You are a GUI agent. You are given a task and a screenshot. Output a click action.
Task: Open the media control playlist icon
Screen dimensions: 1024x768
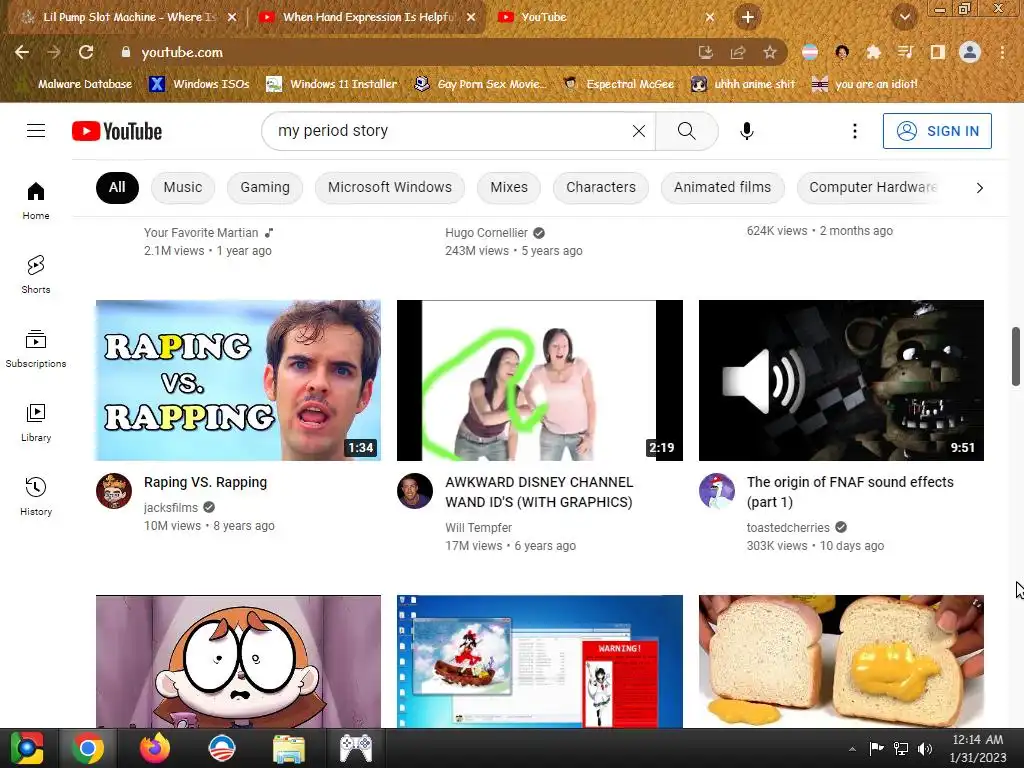coord(905,52)
